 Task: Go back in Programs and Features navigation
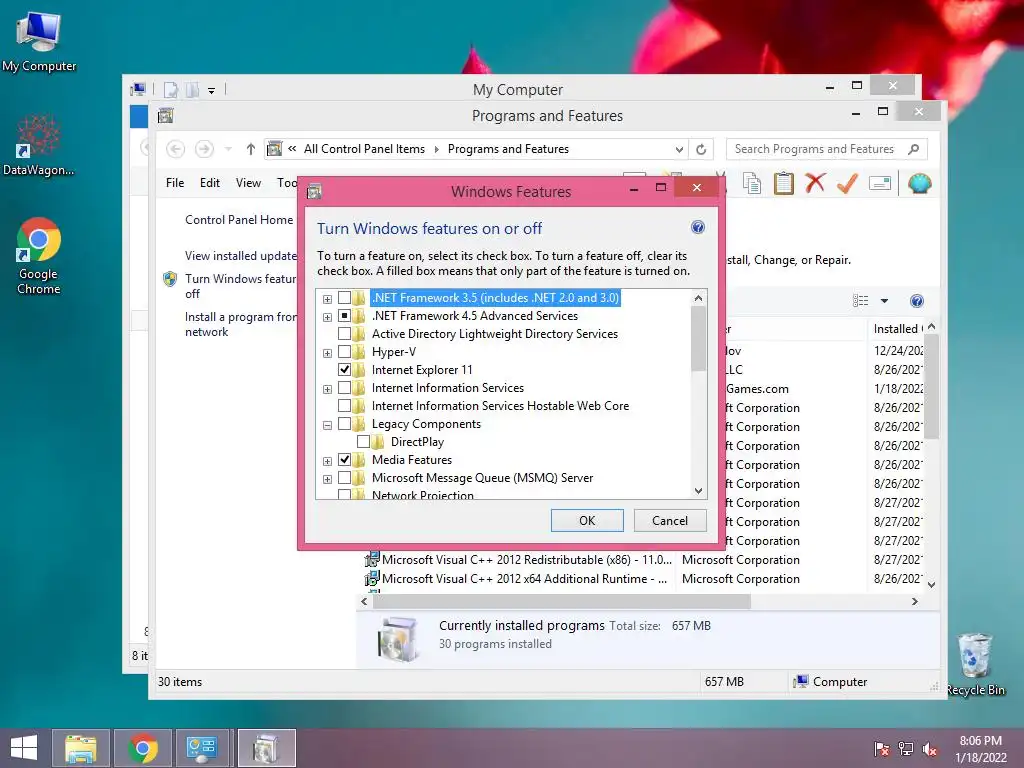(x=175, y=149)
